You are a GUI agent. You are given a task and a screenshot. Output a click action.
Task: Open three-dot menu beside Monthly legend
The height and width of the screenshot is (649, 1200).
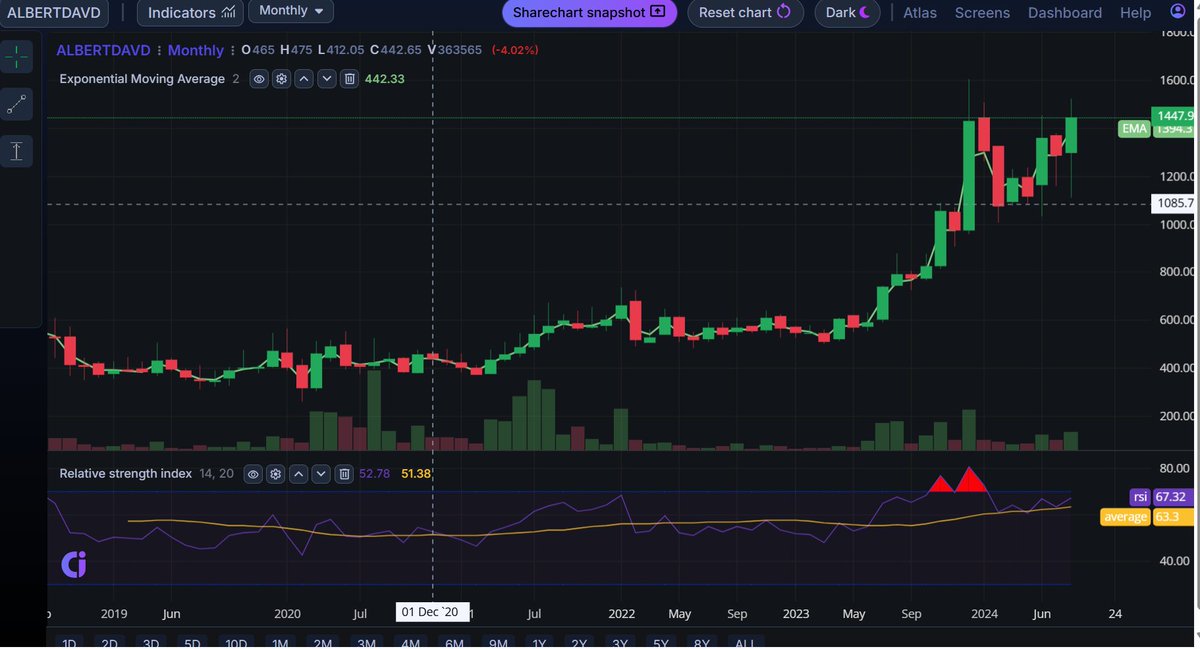(x=231, y=50)
